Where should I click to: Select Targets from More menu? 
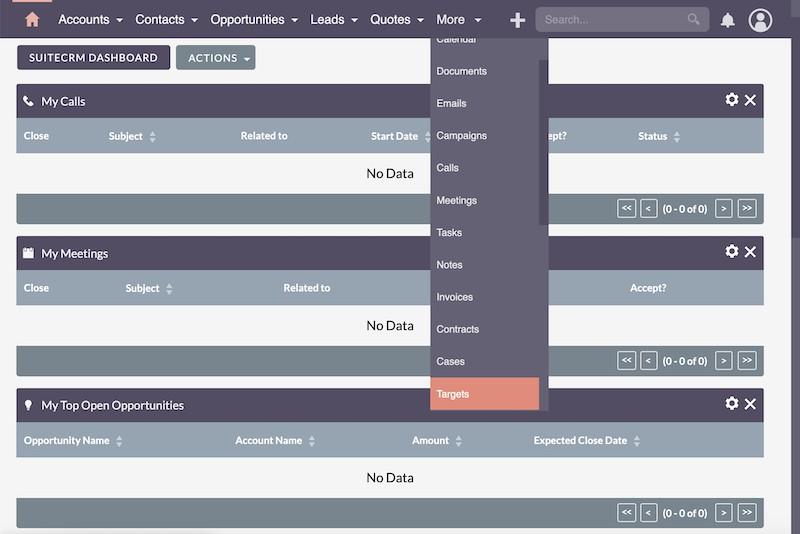click(485, 394)
